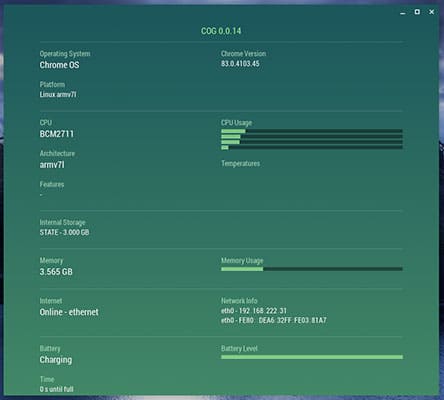The width and height of the screenshot is (444, 400).
Task: Click the Linux armv7l platform text
Action: coord(58,94)
